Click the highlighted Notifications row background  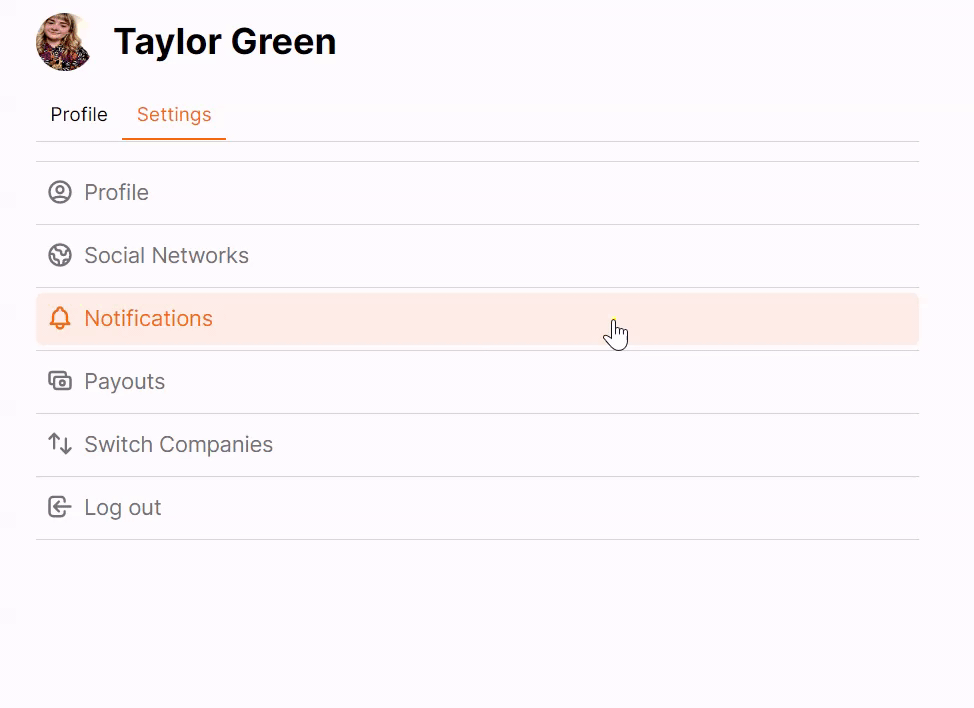click(x=477, y=319)
